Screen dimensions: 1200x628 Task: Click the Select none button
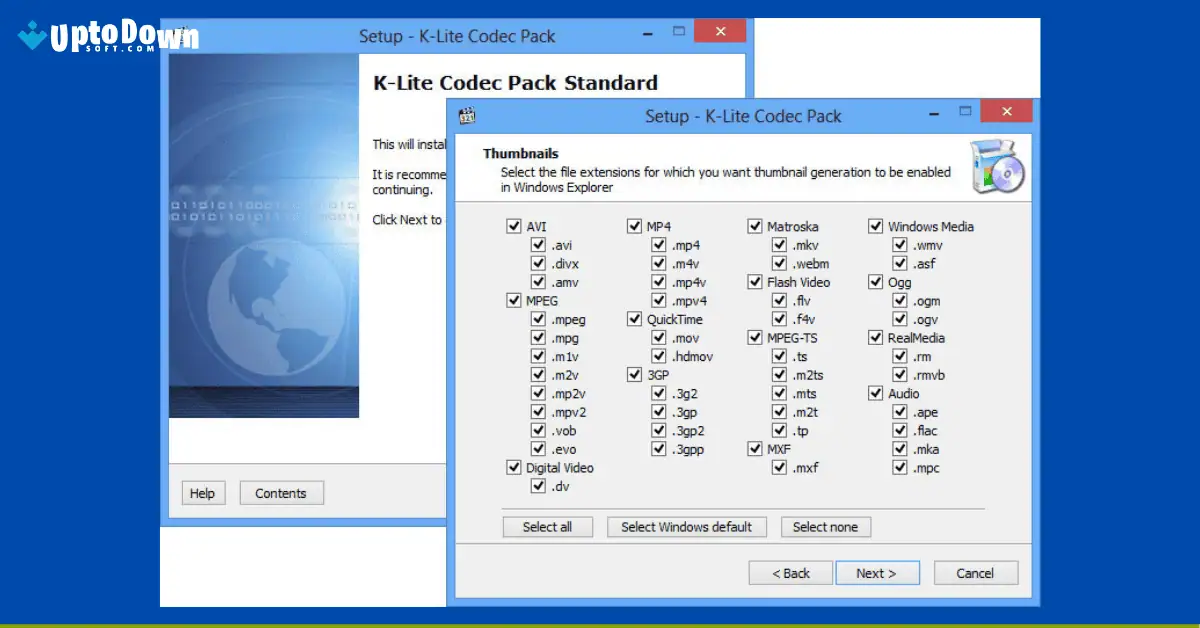pos(825,527)
